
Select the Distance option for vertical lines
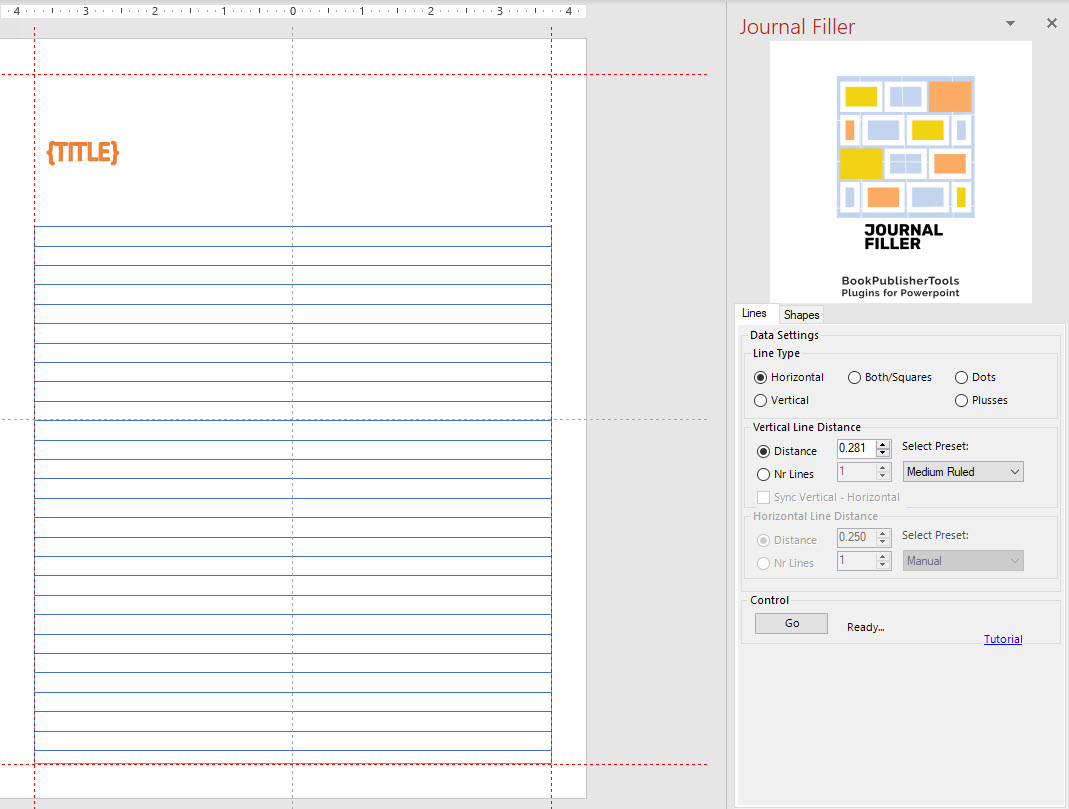[x=764, y=451]
